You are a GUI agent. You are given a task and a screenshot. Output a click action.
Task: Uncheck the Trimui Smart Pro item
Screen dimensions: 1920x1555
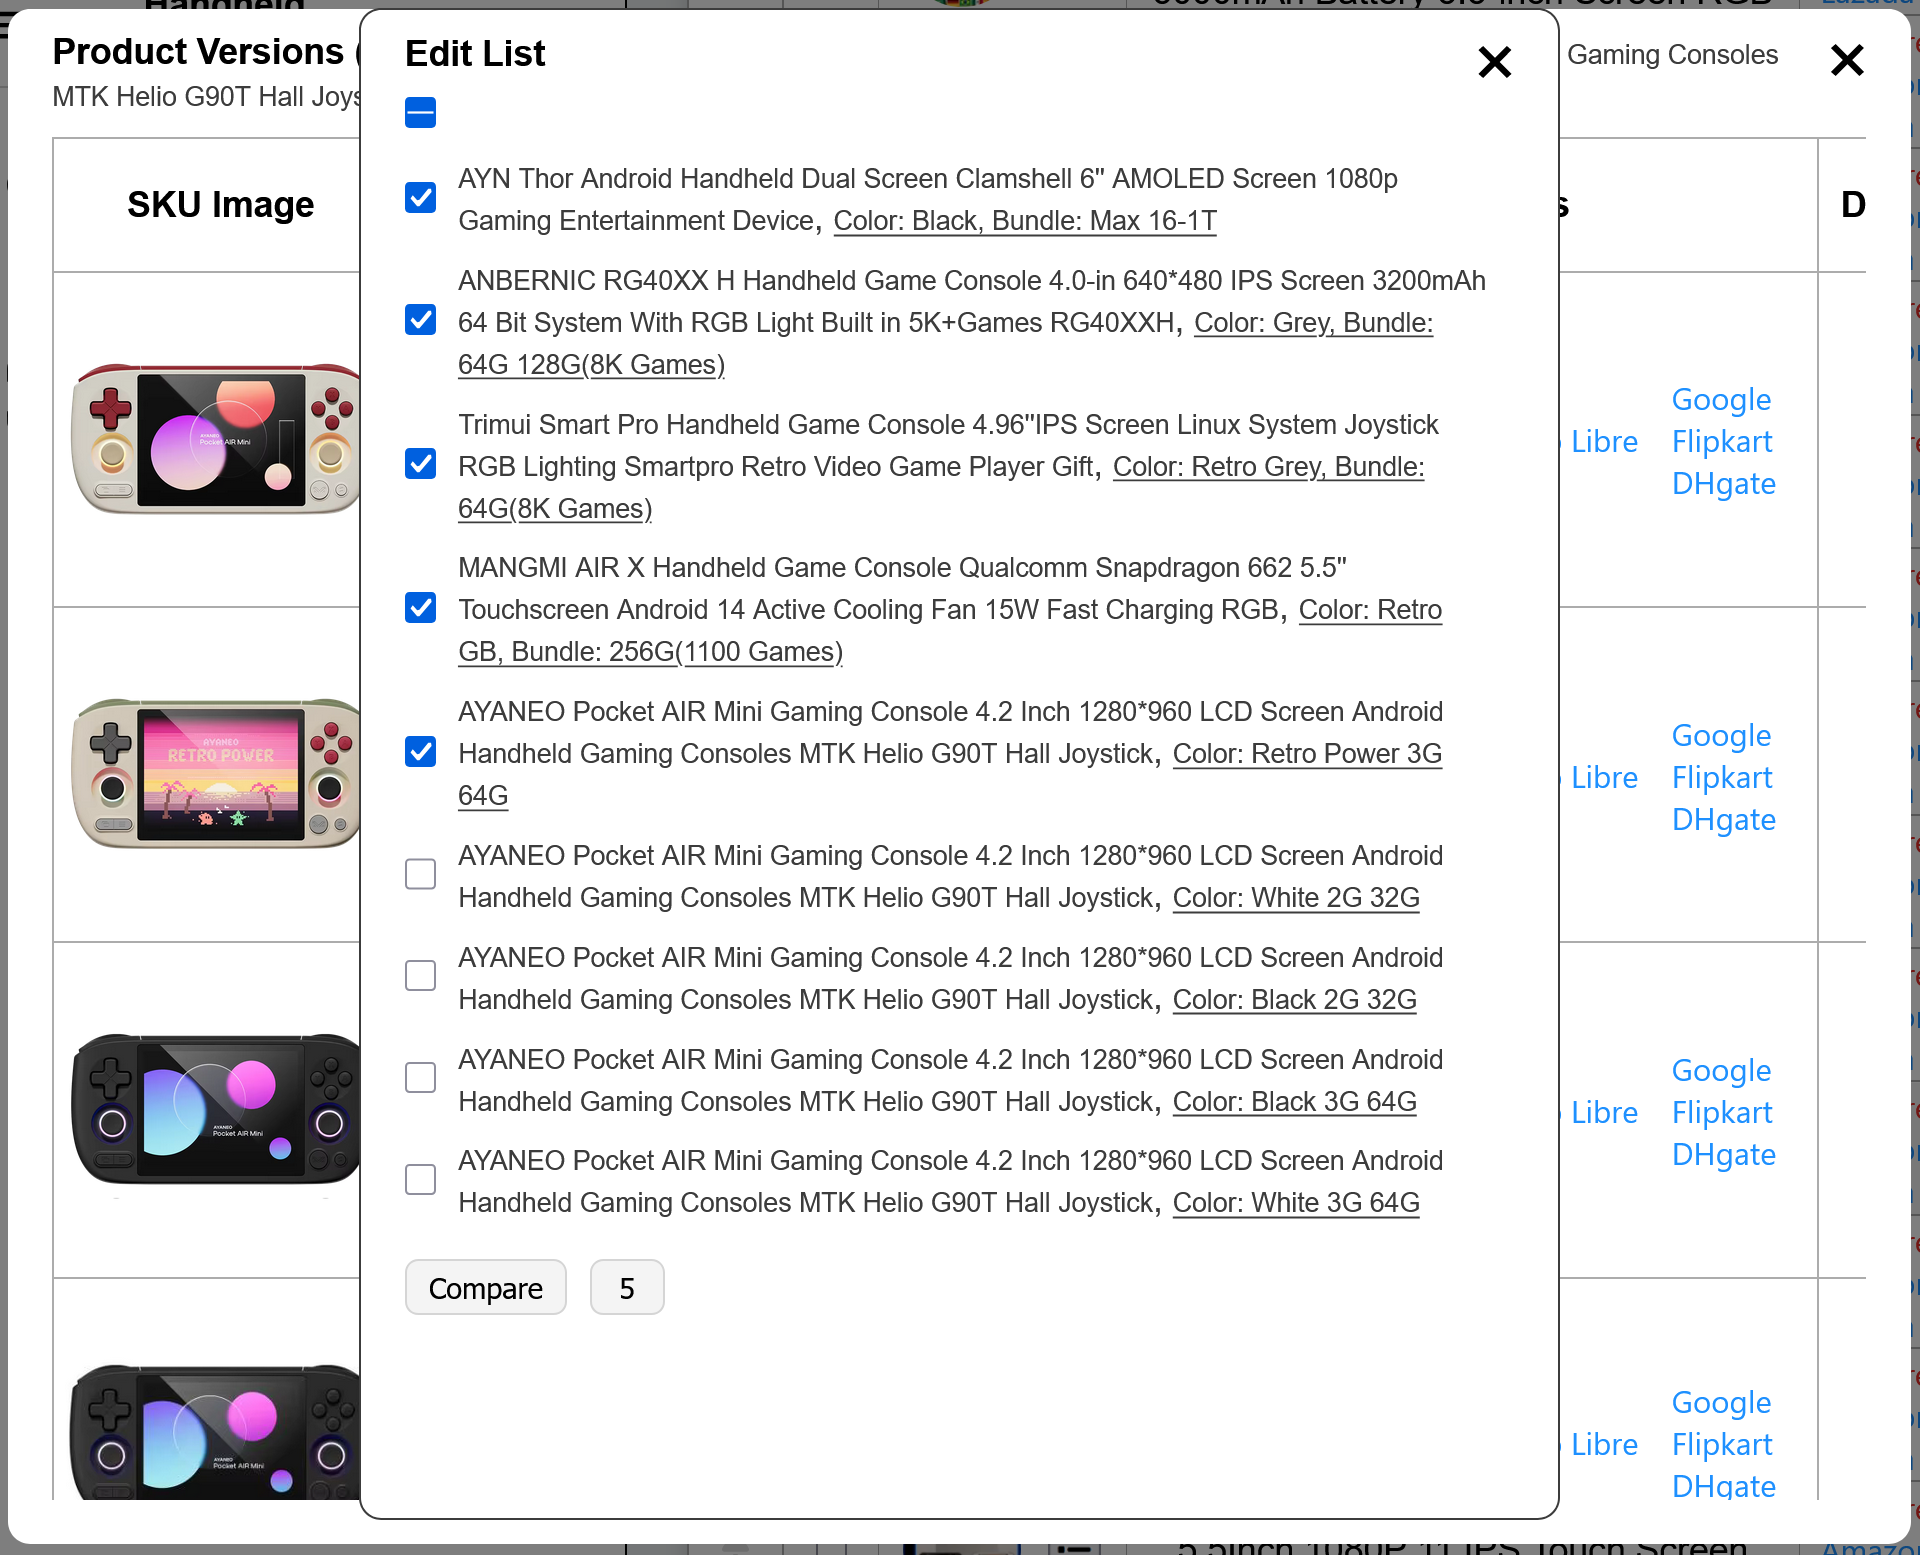(420, 464)
